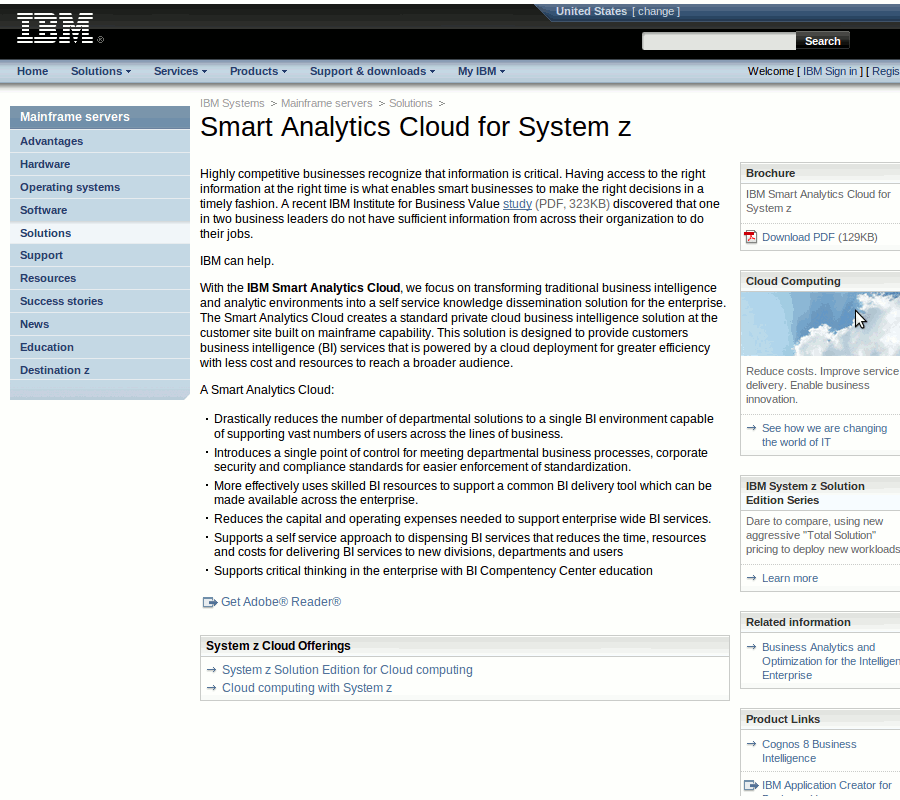Click the Cloud Computing panel heading
900x800 pixels.
point(793,281)
